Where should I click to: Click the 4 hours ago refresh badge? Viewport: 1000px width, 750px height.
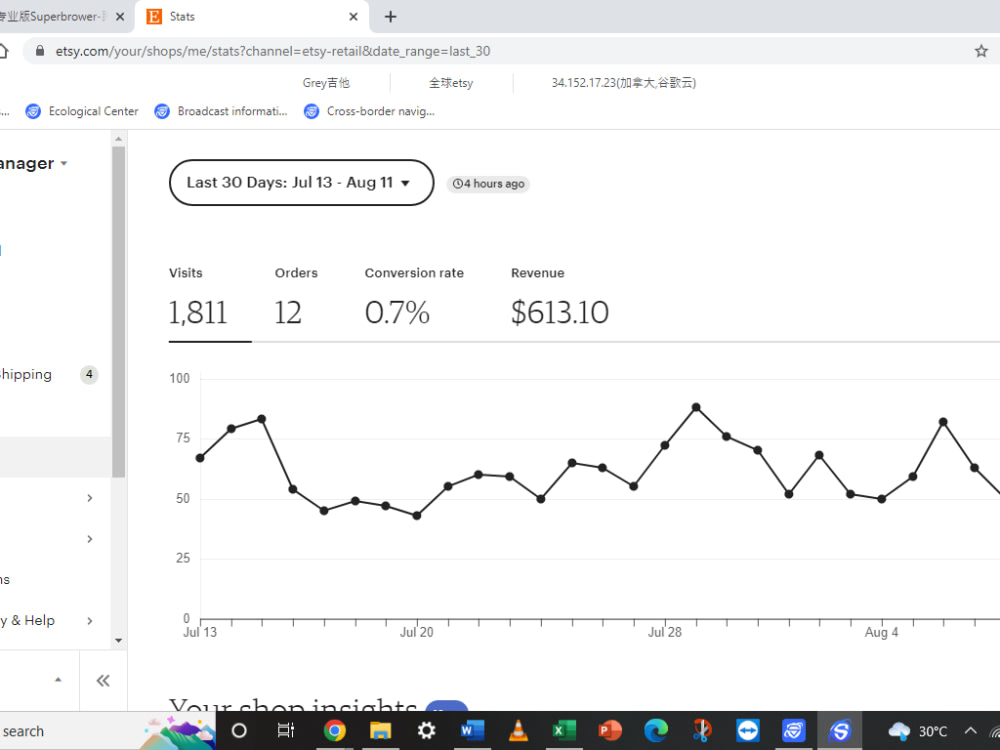click(488, 184)
